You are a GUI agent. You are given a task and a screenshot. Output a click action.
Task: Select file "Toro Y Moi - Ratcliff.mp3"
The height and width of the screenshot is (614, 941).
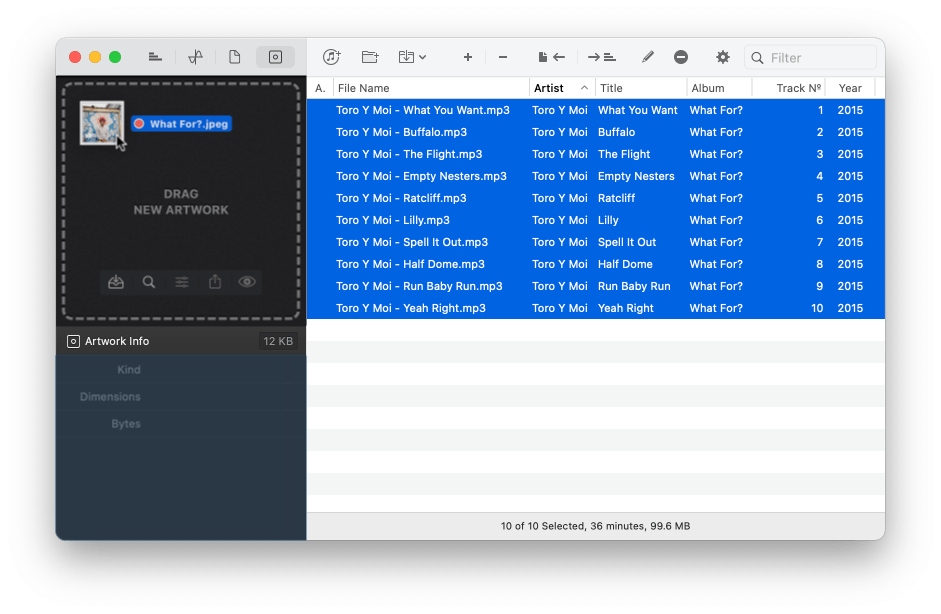(401, 198)
